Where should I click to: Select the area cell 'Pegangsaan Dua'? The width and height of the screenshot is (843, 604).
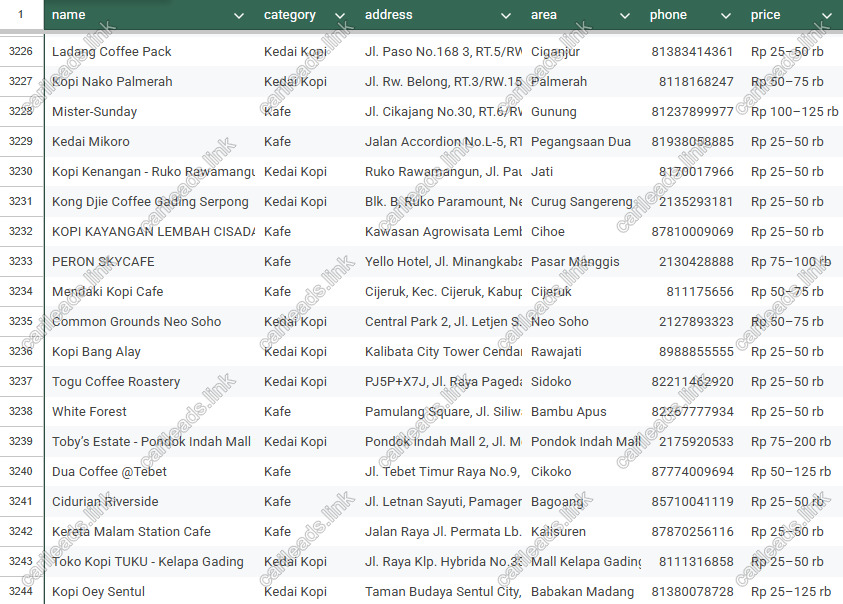[x=583, y=142]
